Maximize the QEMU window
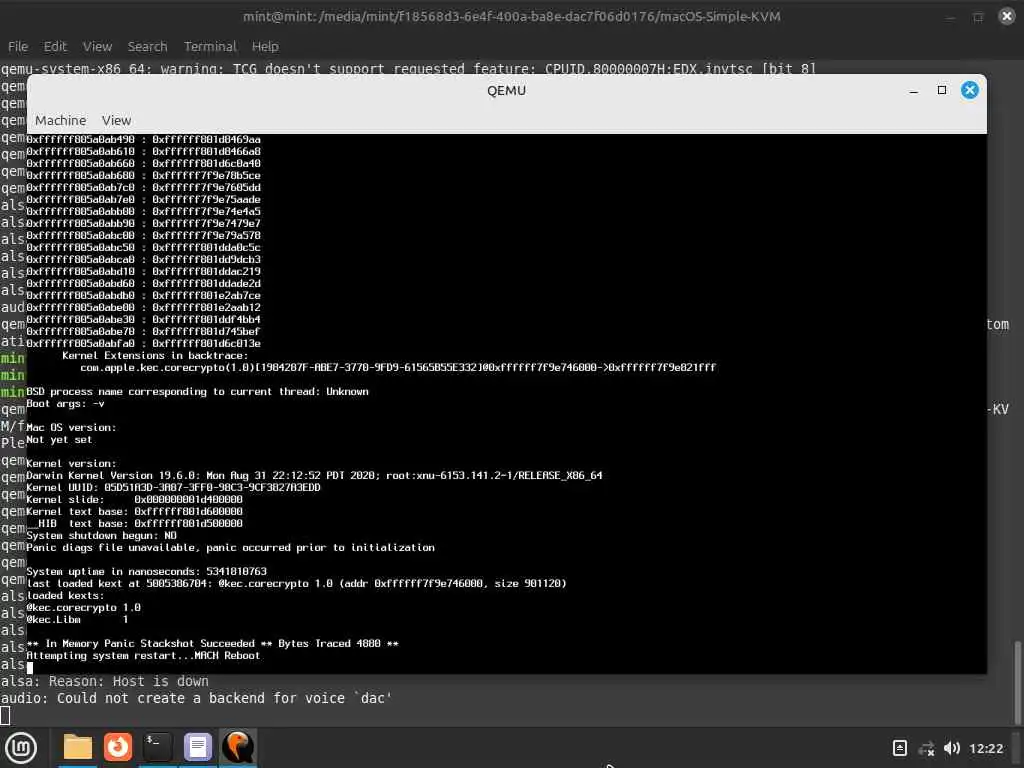The height and width of the screenshot is (768, 1024). pyautogui.click(x=941, y=90)
